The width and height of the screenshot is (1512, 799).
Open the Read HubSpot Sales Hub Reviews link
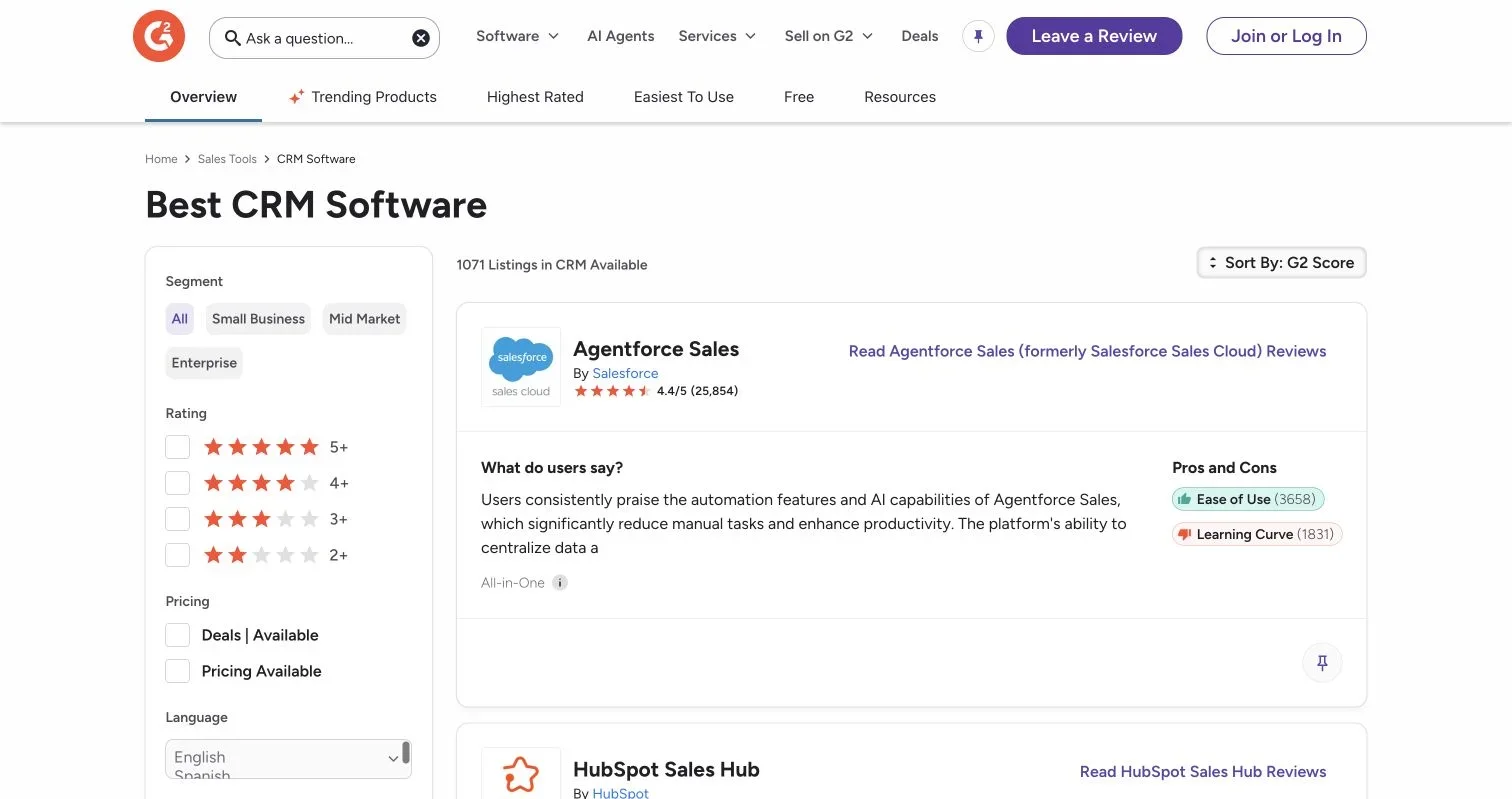click(1203, 772)
